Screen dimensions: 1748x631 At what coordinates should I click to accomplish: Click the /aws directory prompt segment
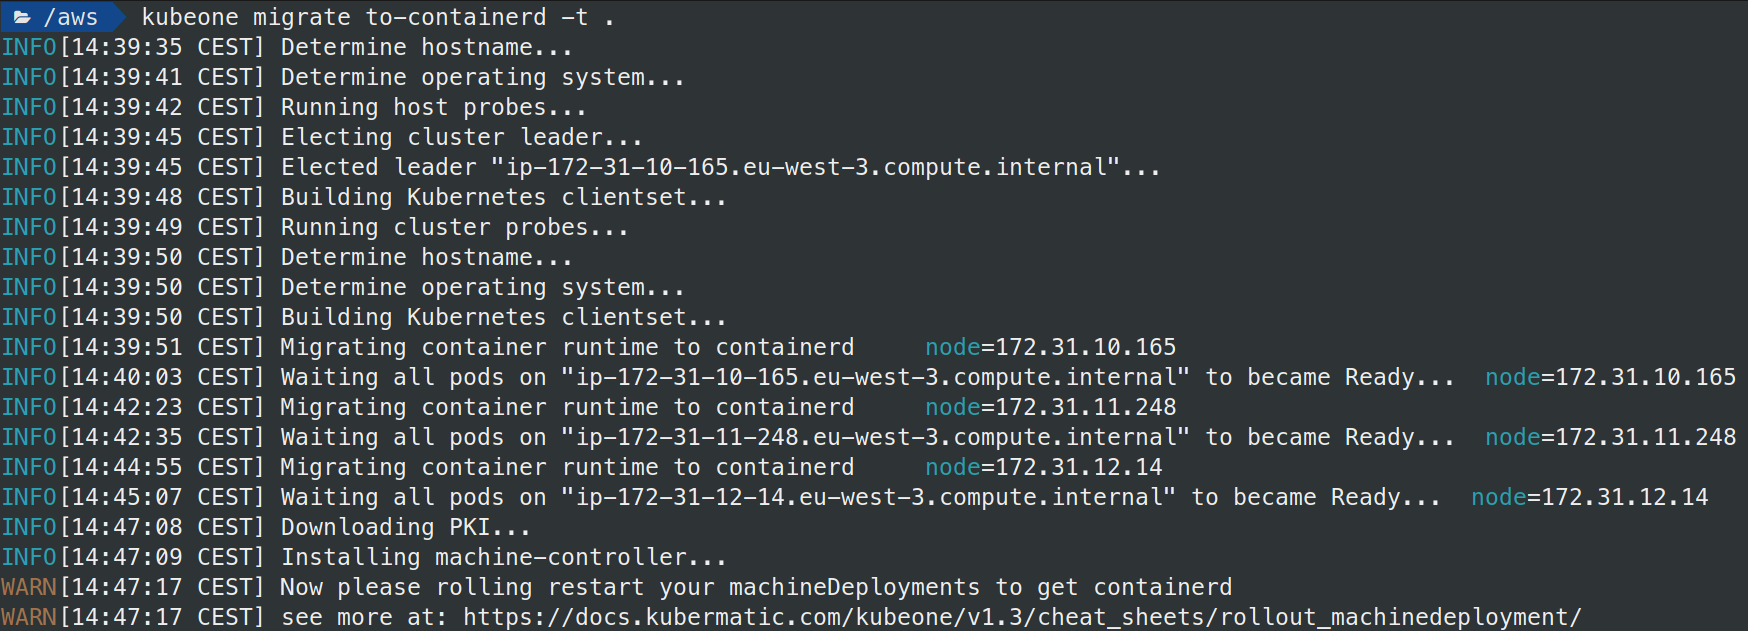tap(70, 17)
